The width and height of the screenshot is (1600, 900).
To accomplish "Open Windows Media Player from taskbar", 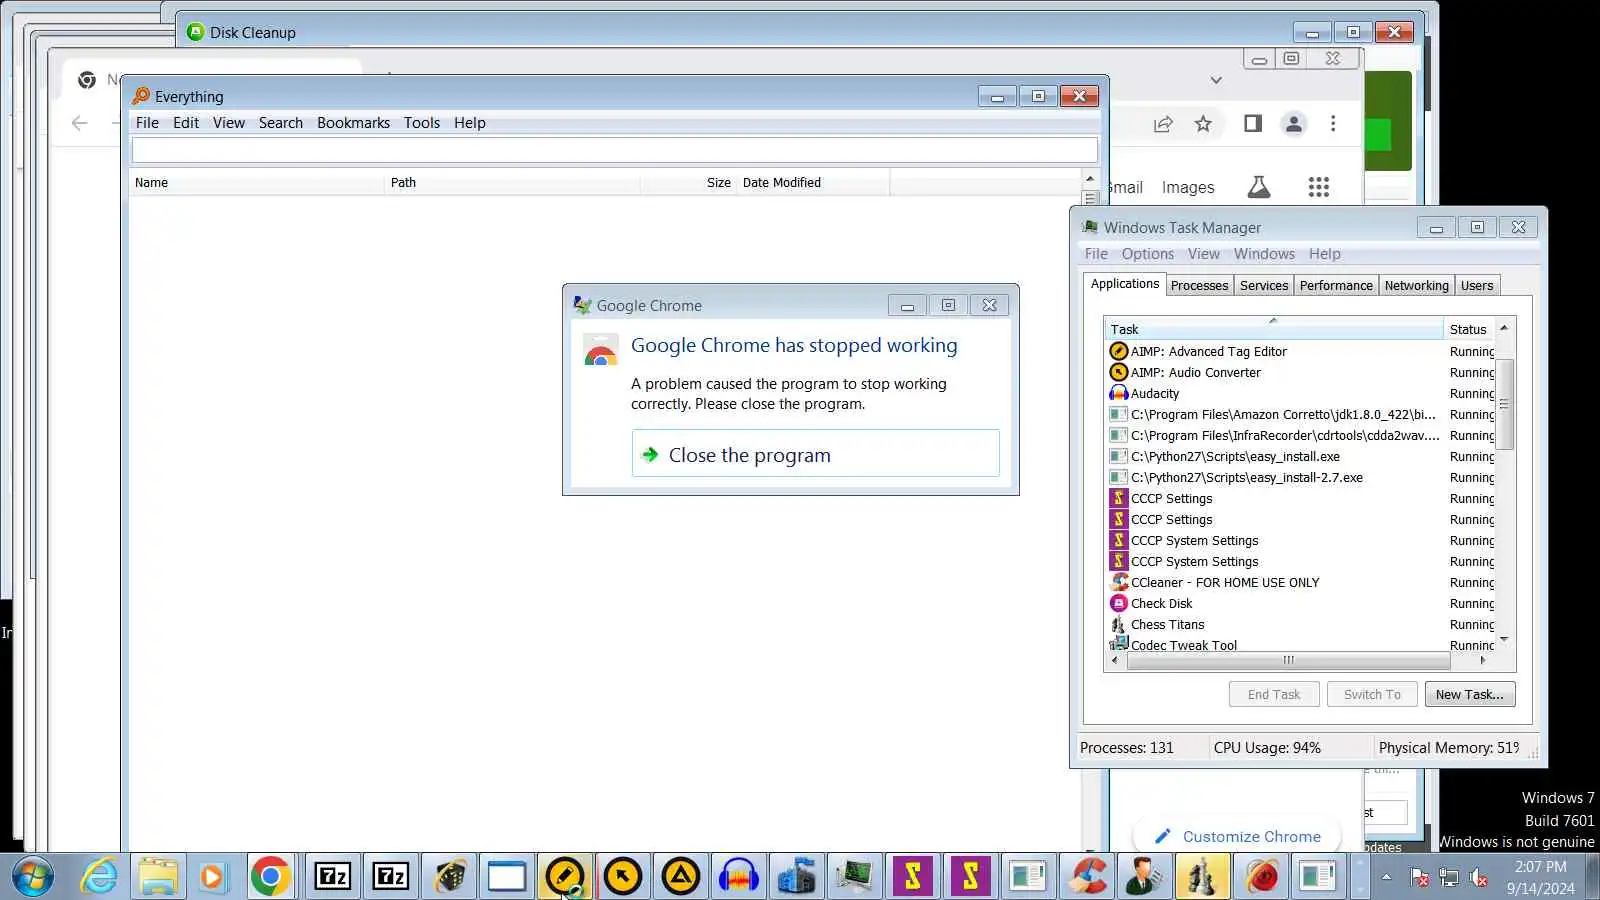I will coord(212,877).
